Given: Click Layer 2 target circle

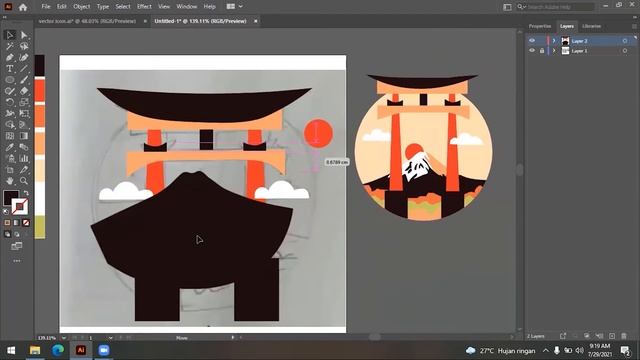Looking at the screenshot, I should click(x=625, y=41).
